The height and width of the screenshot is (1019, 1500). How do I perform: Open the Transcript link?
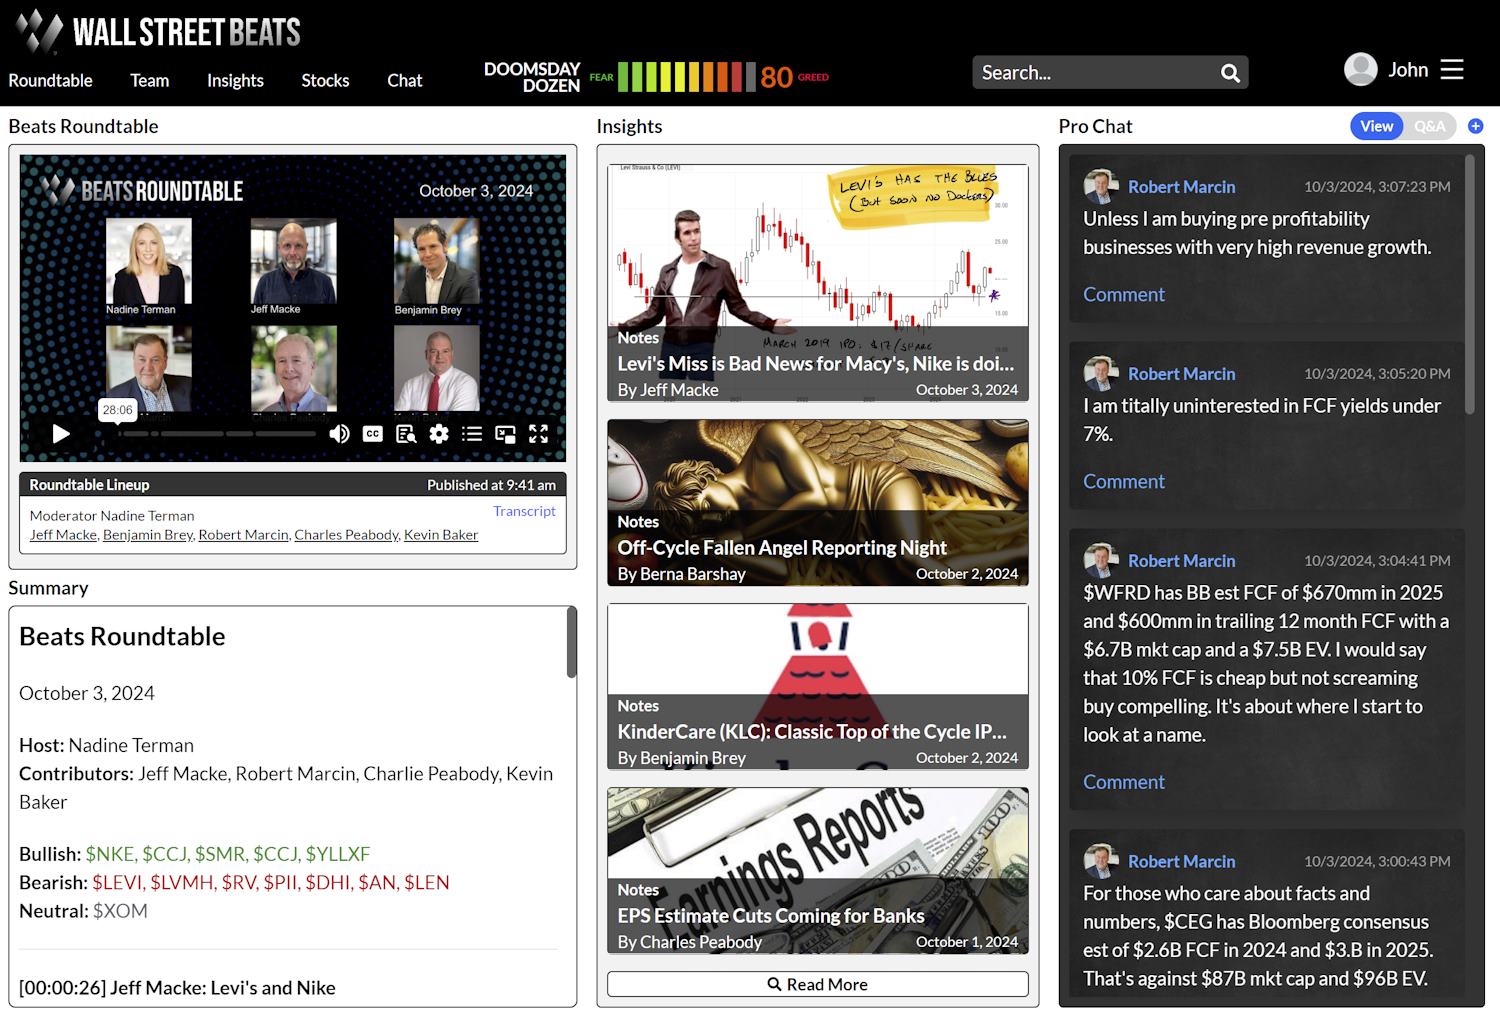tap(524, 511)
